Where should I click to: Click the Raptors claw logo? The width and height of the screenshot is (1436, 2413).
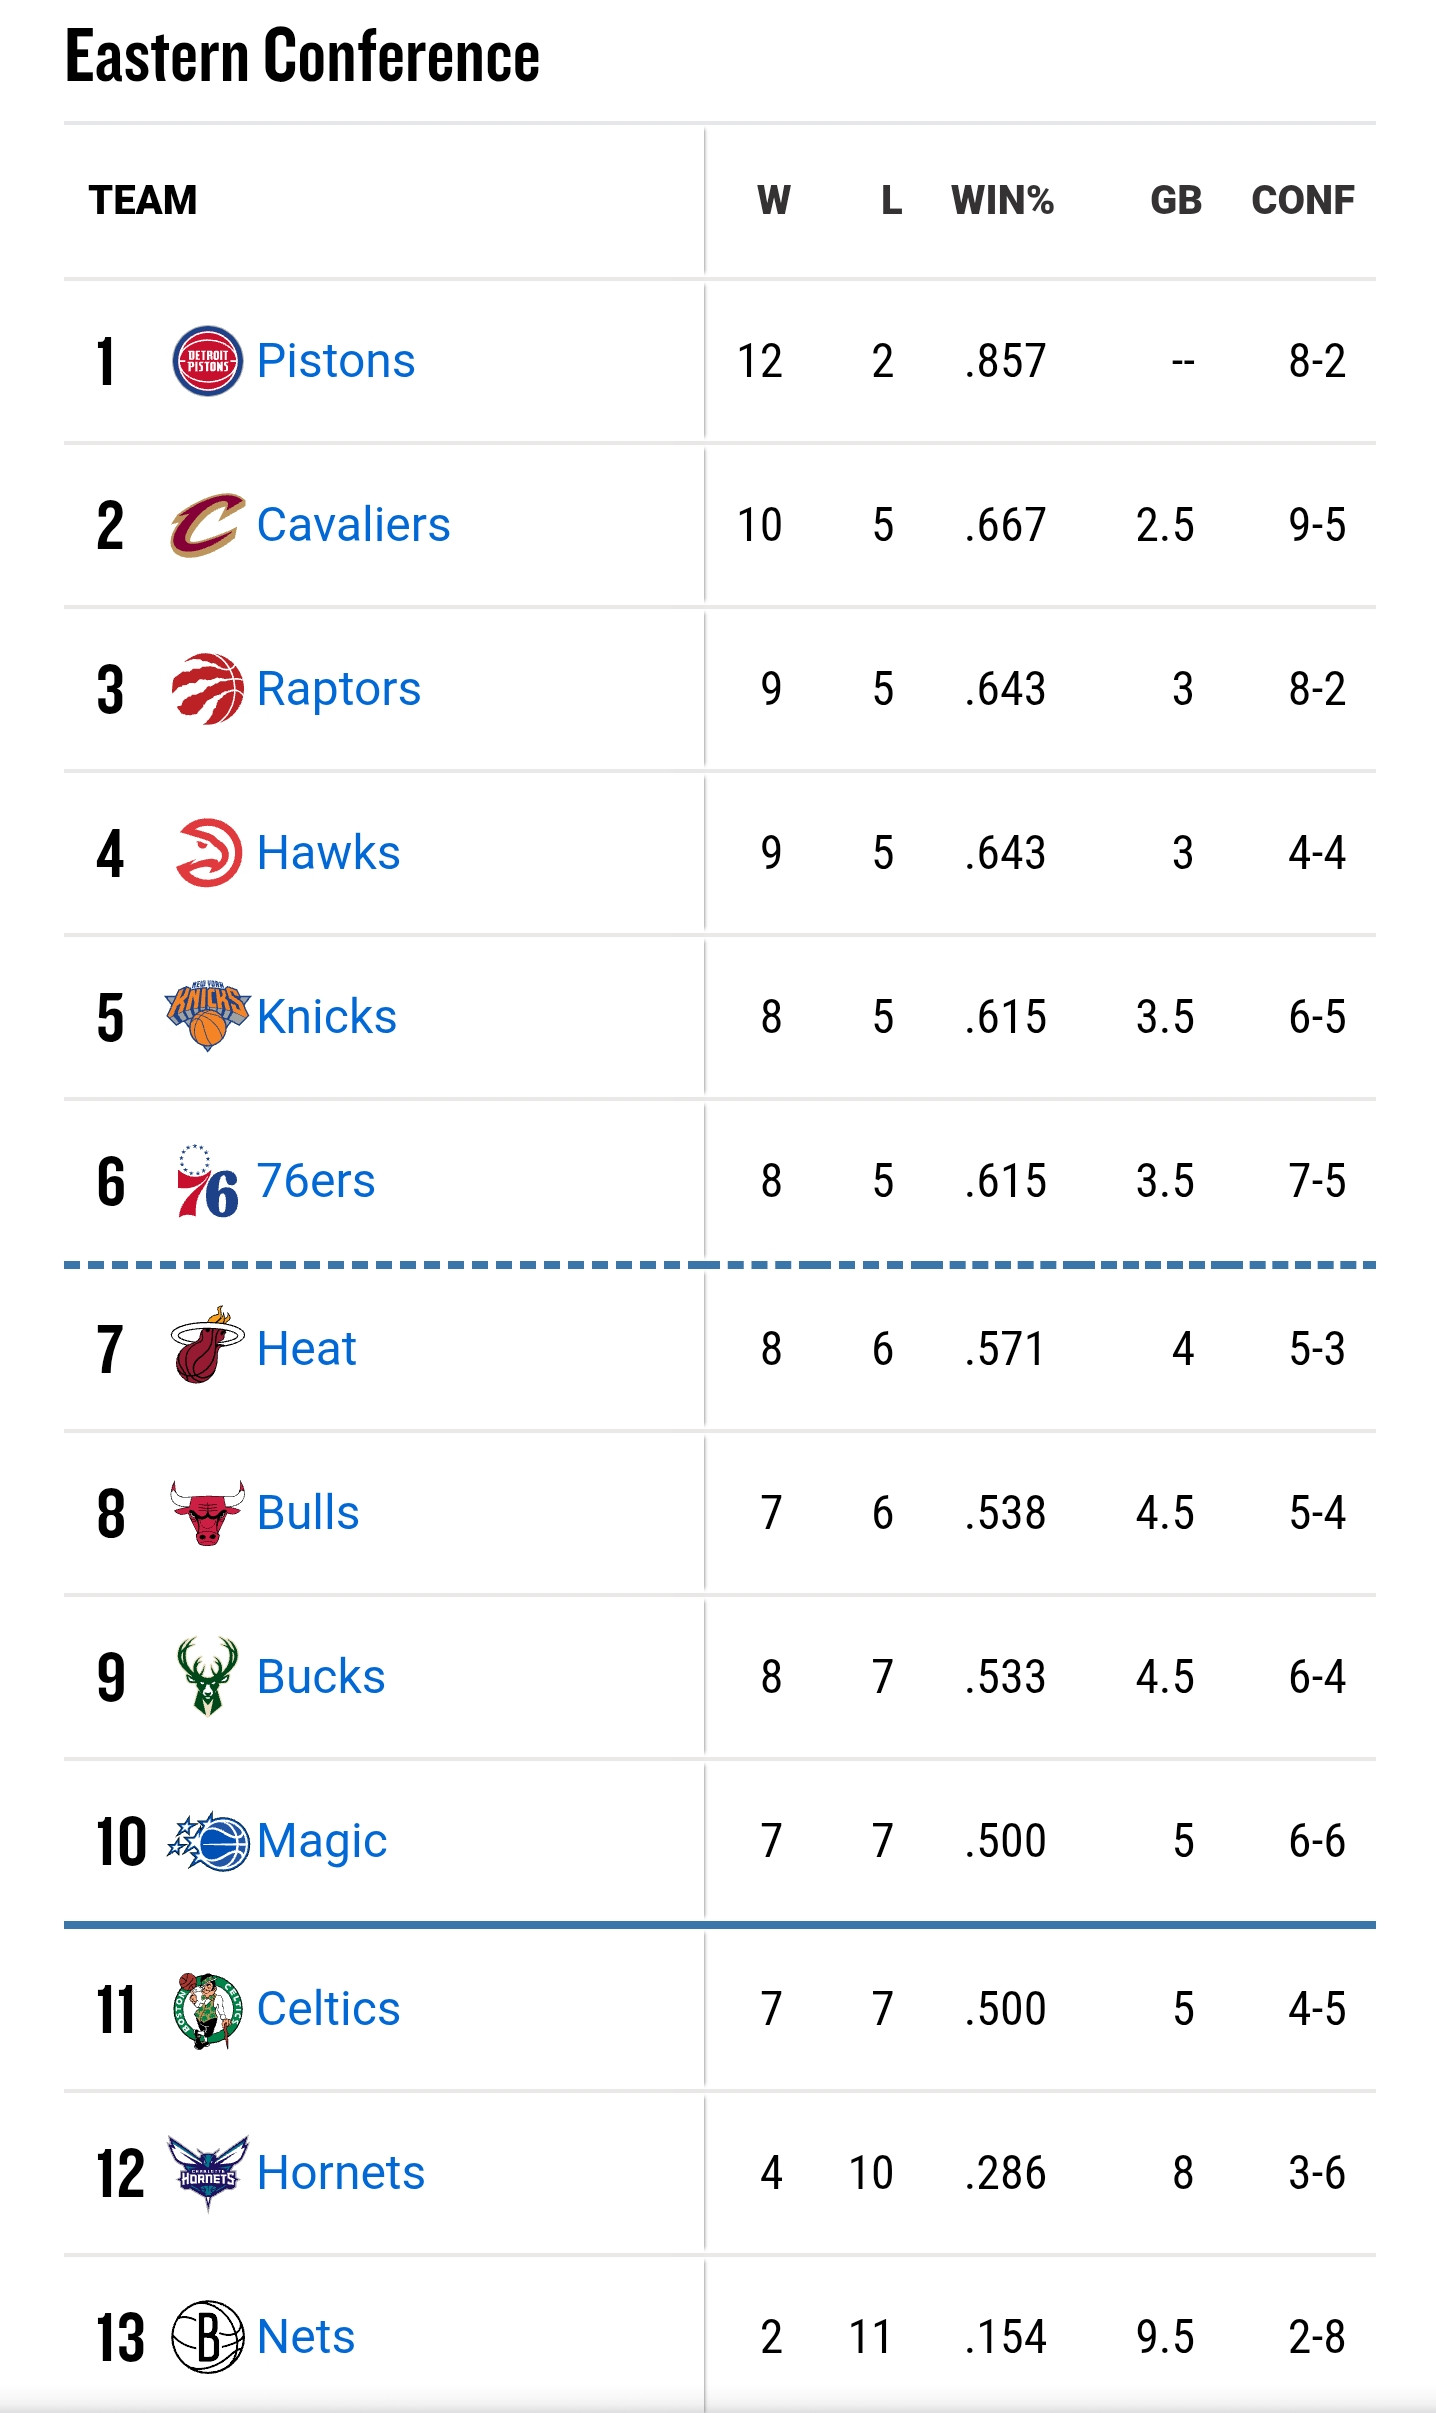[x=207, y=689]
